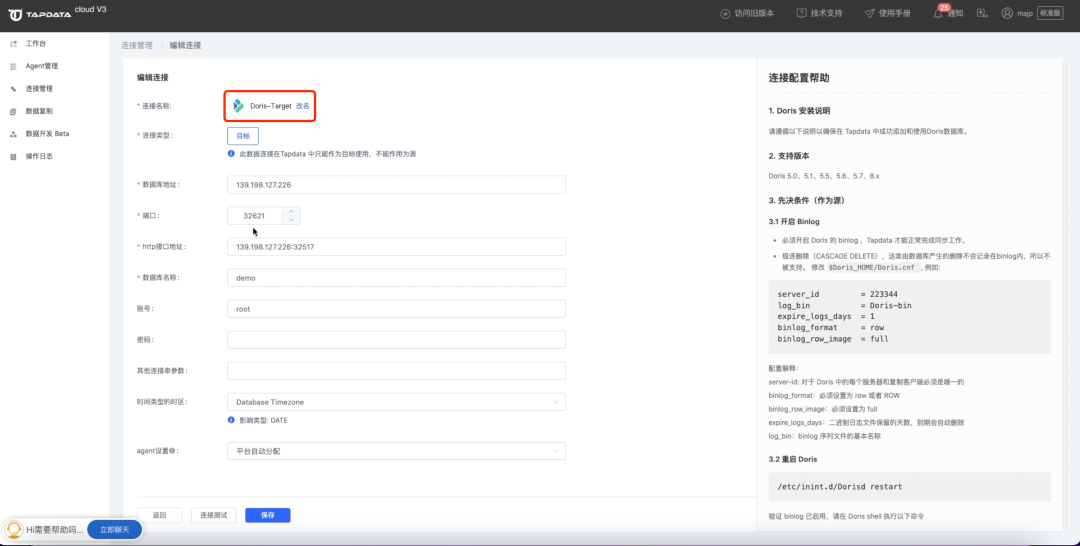This screenshot has height=546, width=1080.
Task: Click the 技术支持 question icon
Action: click(x=802, y=13)
